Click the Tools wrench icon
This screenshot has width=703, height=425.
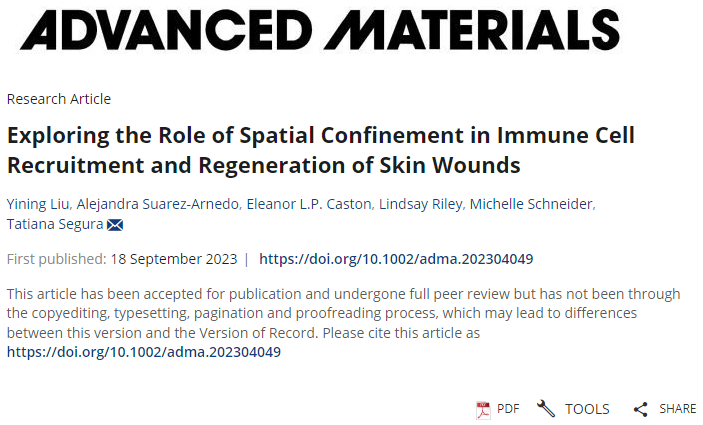coord(546,409)
